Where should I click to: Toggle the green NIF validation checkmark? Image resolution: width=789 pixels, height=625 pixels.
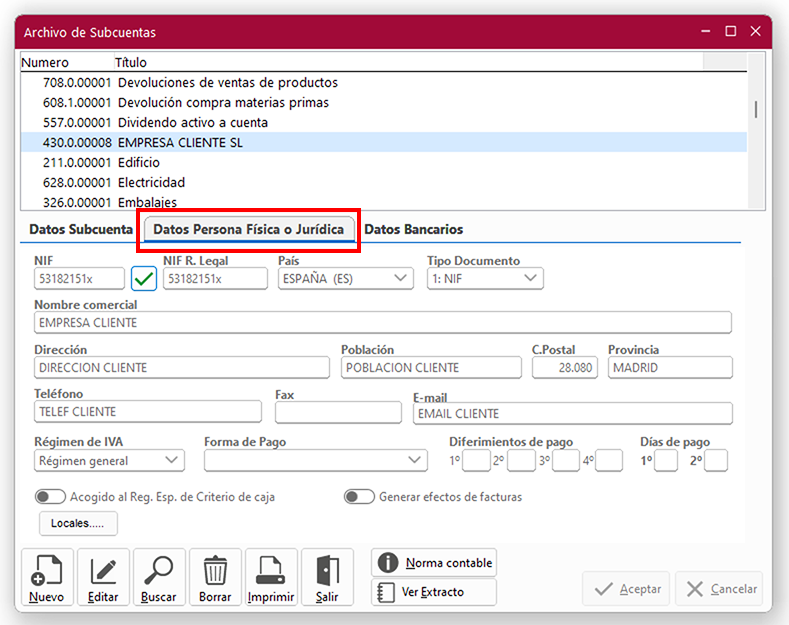point(144,278)
